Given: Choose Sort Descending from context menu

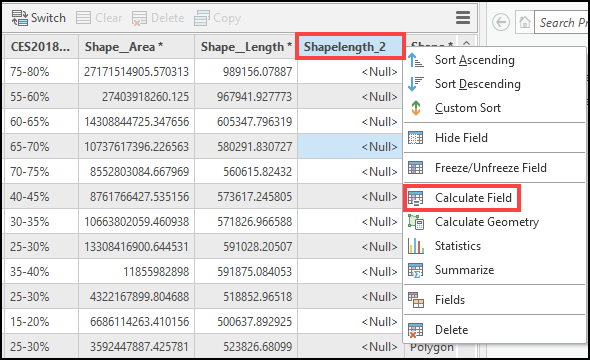Looking at the screenshot, I should (x=494, y=84).
